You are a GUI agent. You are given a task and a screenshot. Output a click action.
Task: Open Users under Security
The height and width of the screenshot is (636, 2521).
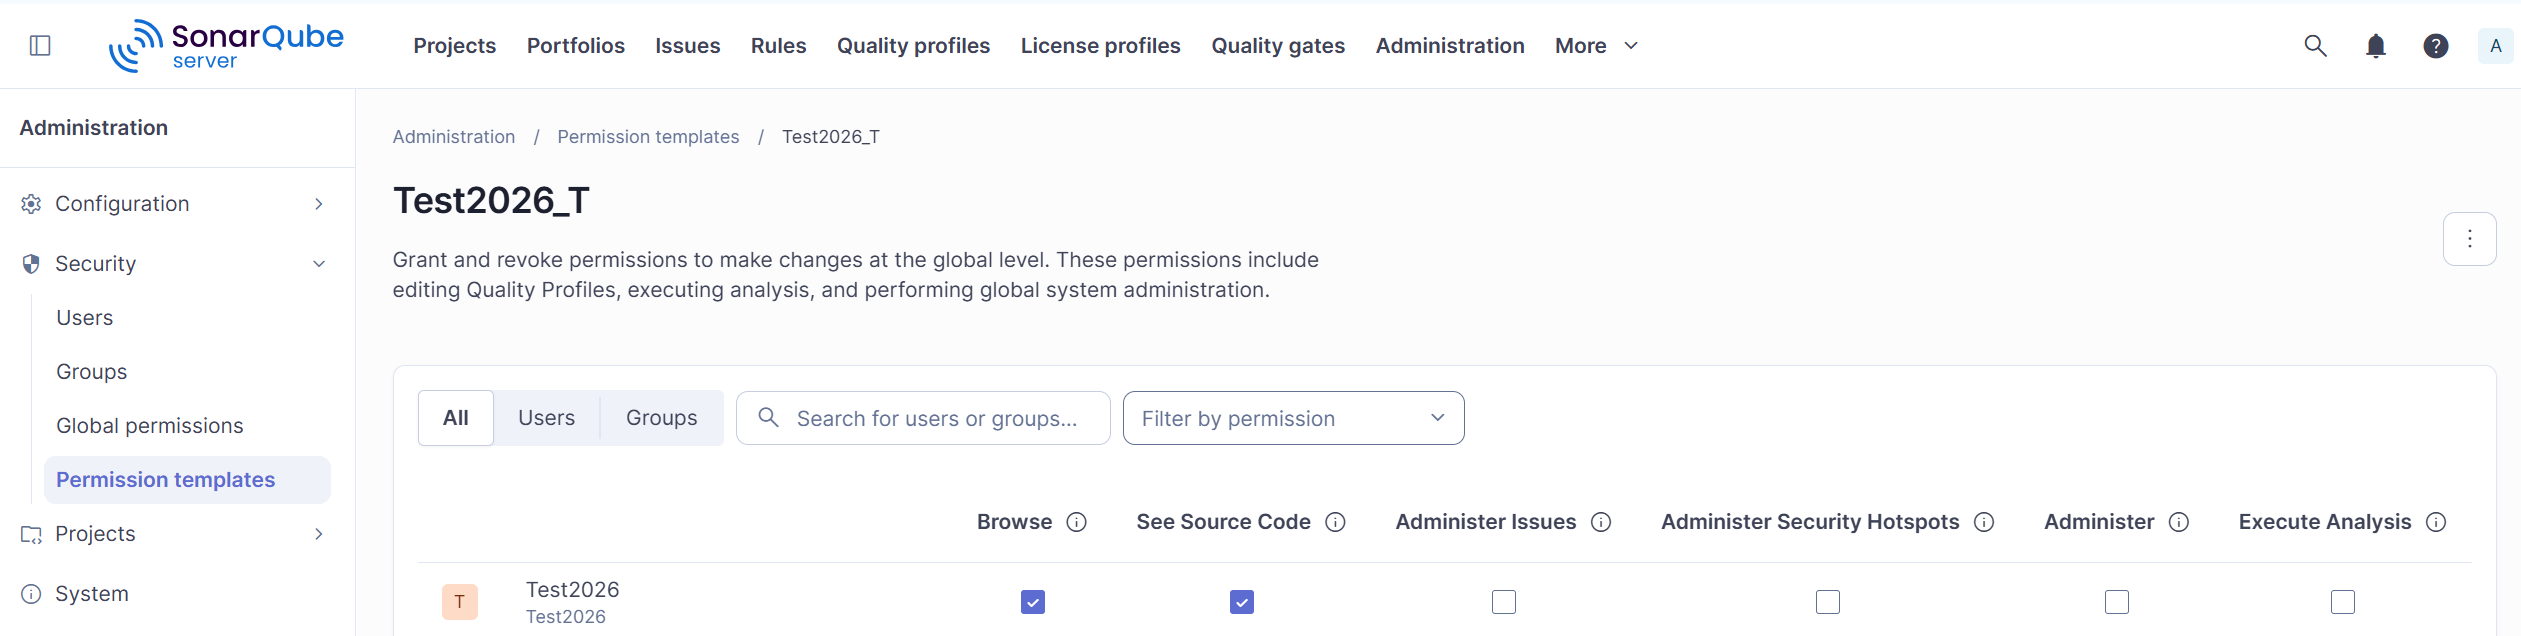[85, 318]
